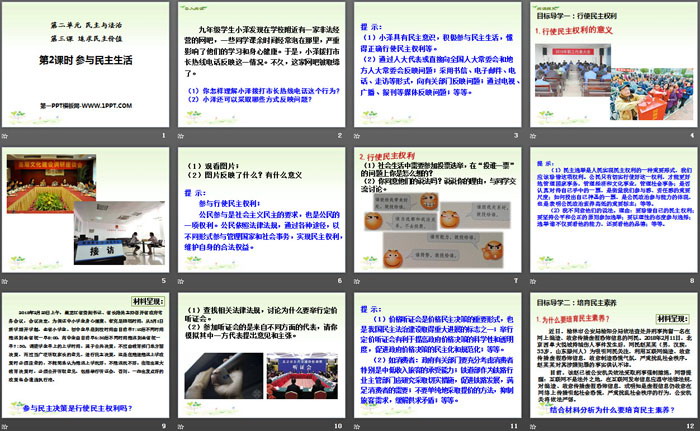Screen dimensions: 700x431
Task: Click slide number label "12"
Action: [691, 426]
